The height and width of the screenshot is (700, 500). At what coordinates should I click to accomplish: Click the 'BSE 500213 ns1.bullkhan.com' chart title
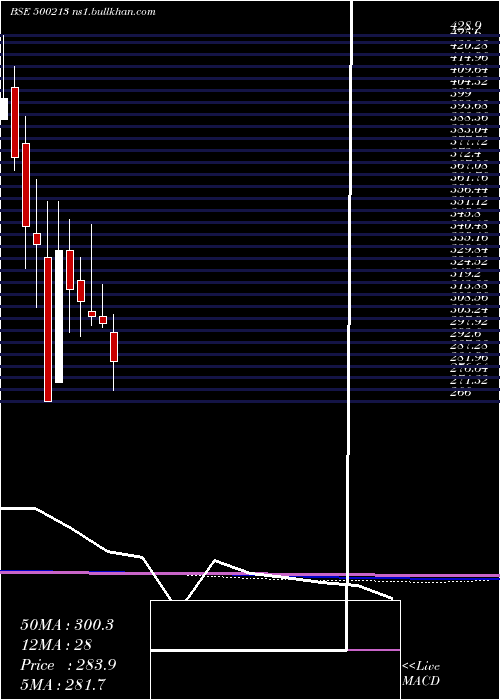[83, 12]
